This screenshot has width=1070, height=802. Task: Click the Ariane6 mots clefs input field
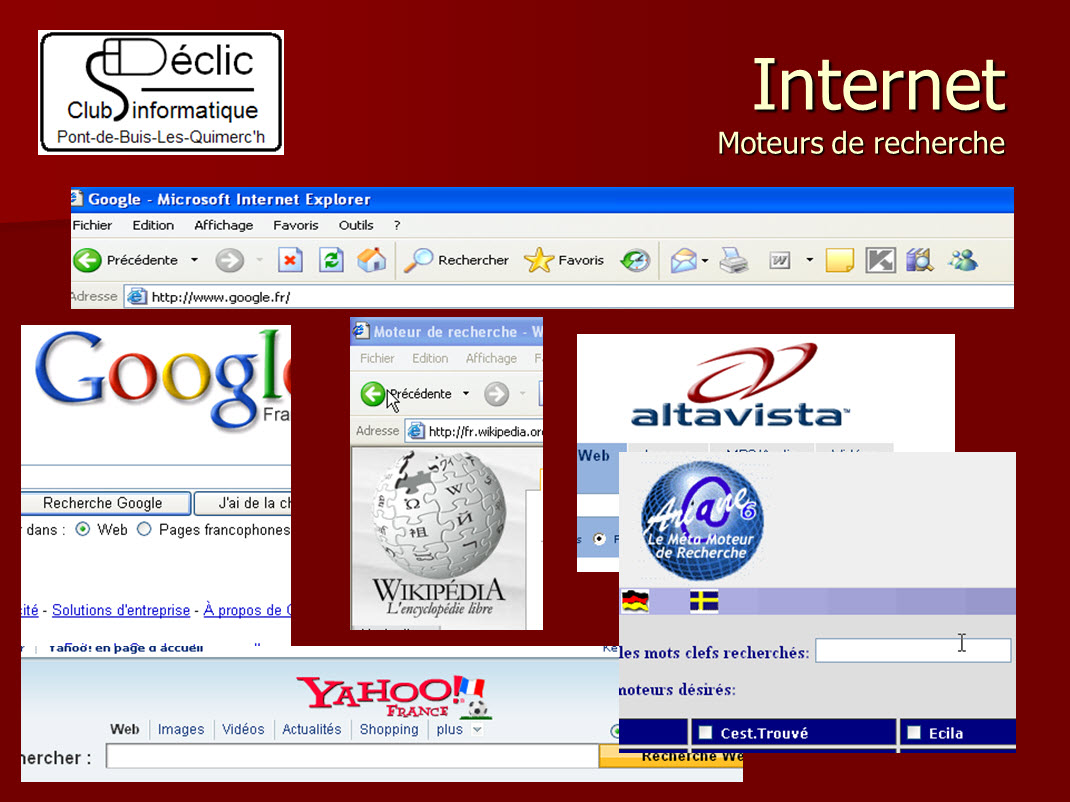[913, 650]
